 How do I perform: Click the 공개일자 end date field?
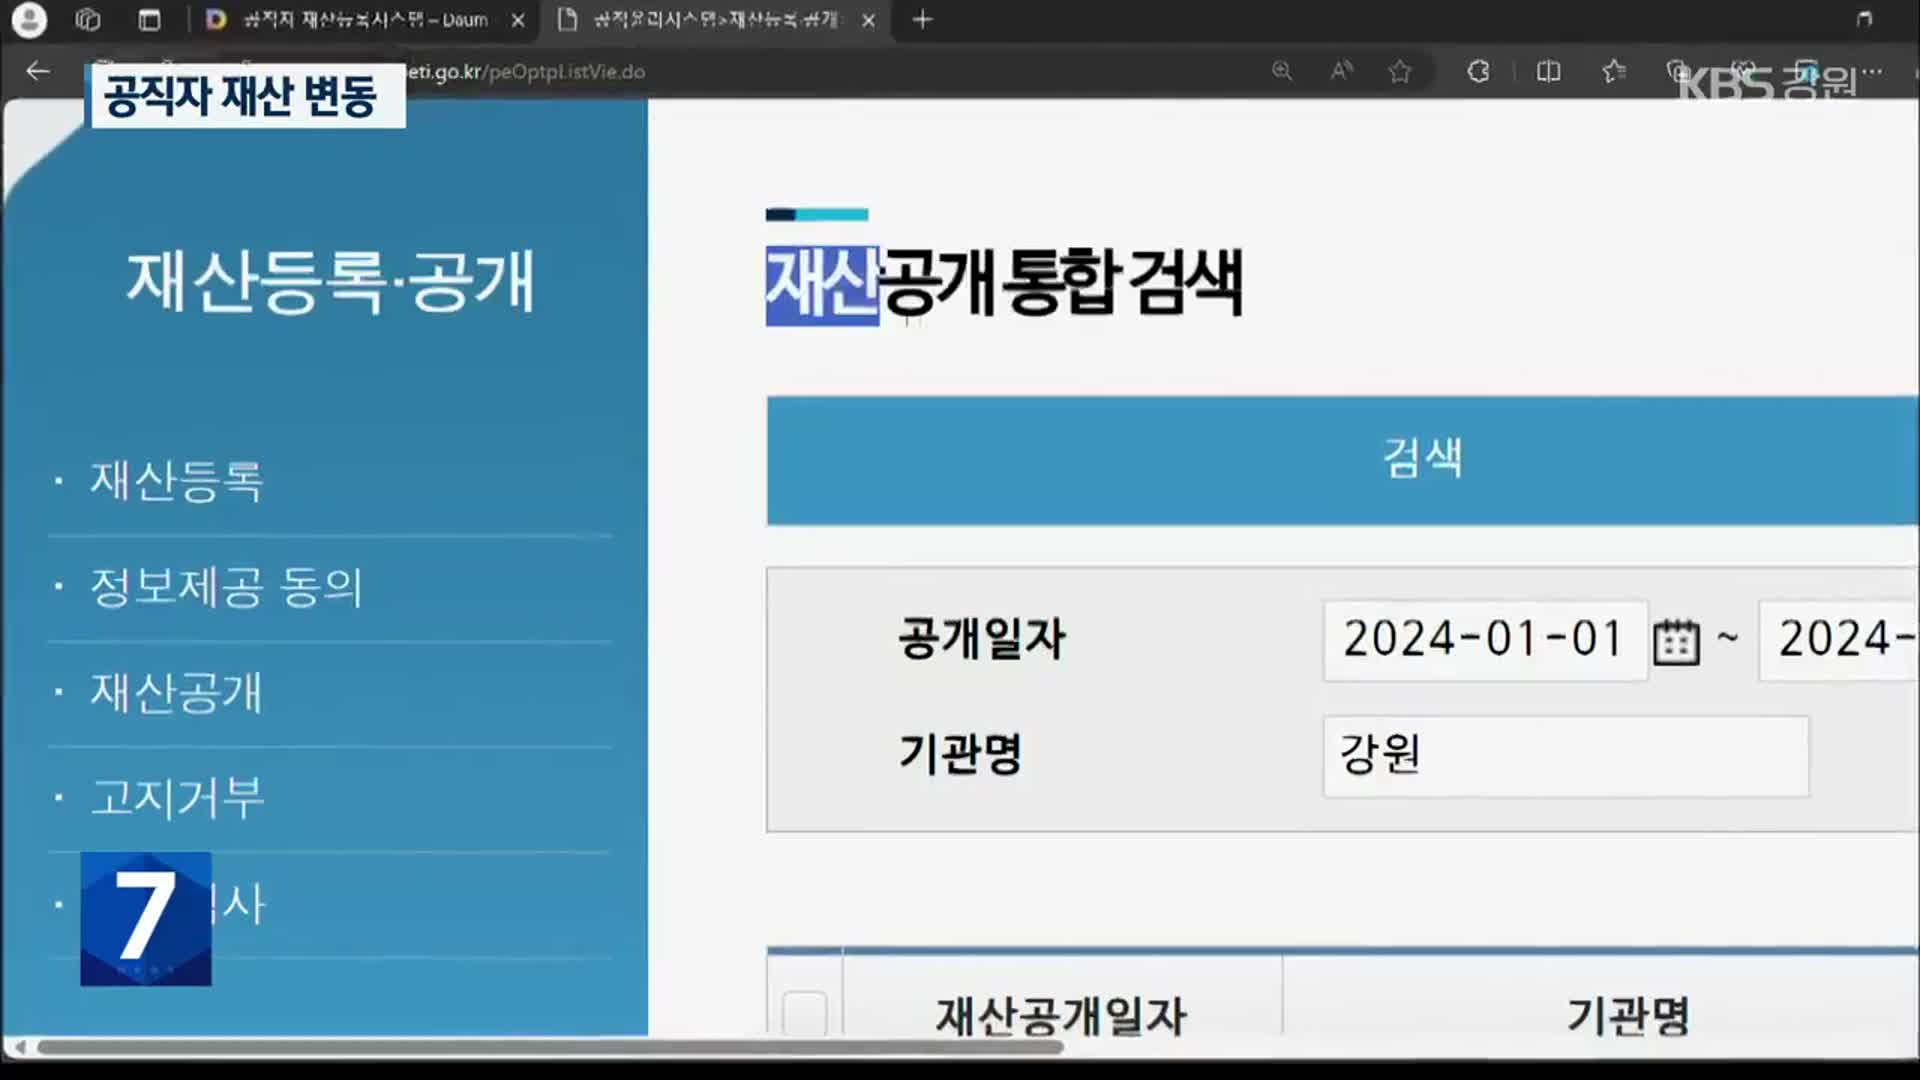(x=1838, y=640)
